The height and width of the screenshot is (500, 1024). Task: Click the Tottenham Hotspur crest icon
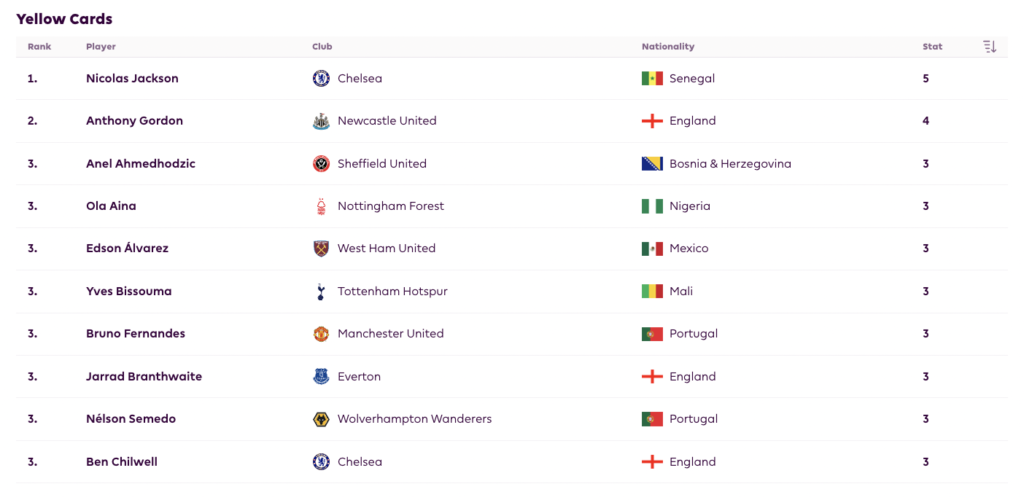(x=321, y=292)
